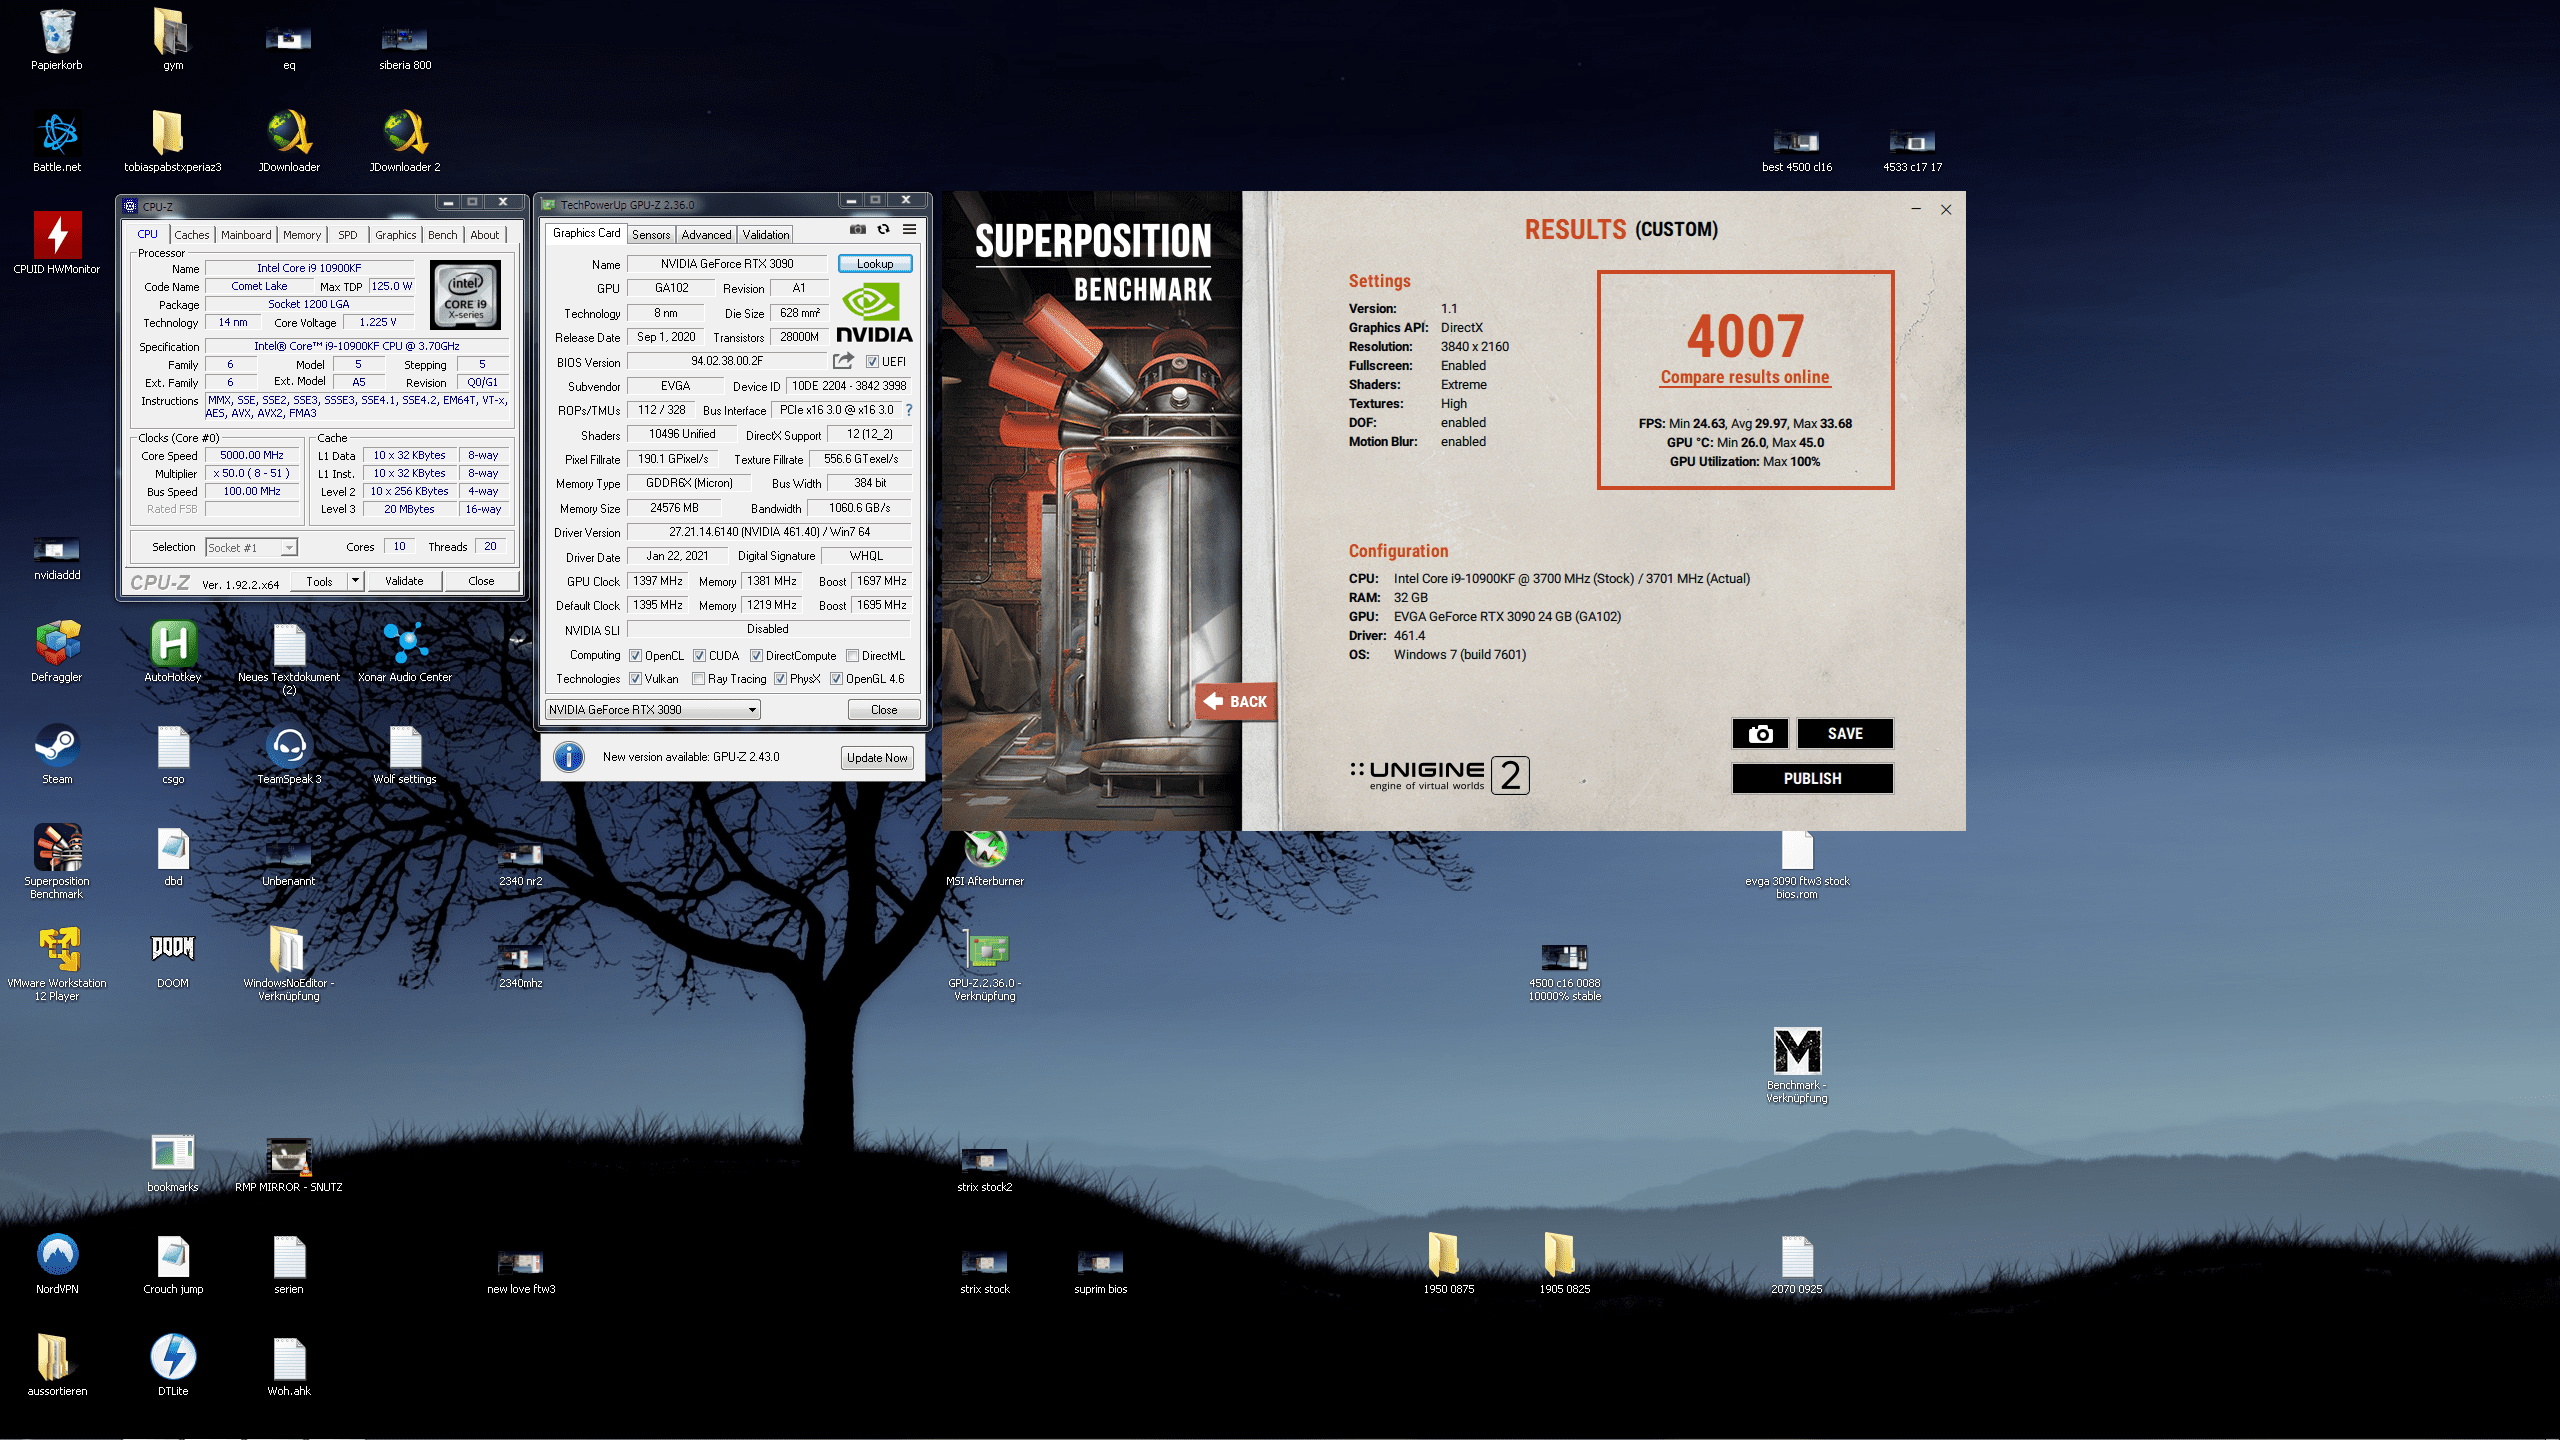Enable the Ray Tracing checkbox

click(699, 679)
